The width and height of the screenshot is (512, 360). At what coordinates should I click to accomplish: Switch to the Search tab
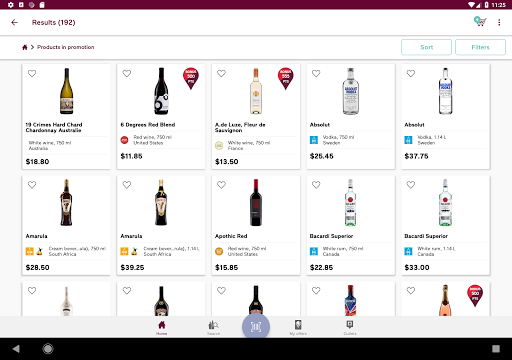(x=213, y=328)
